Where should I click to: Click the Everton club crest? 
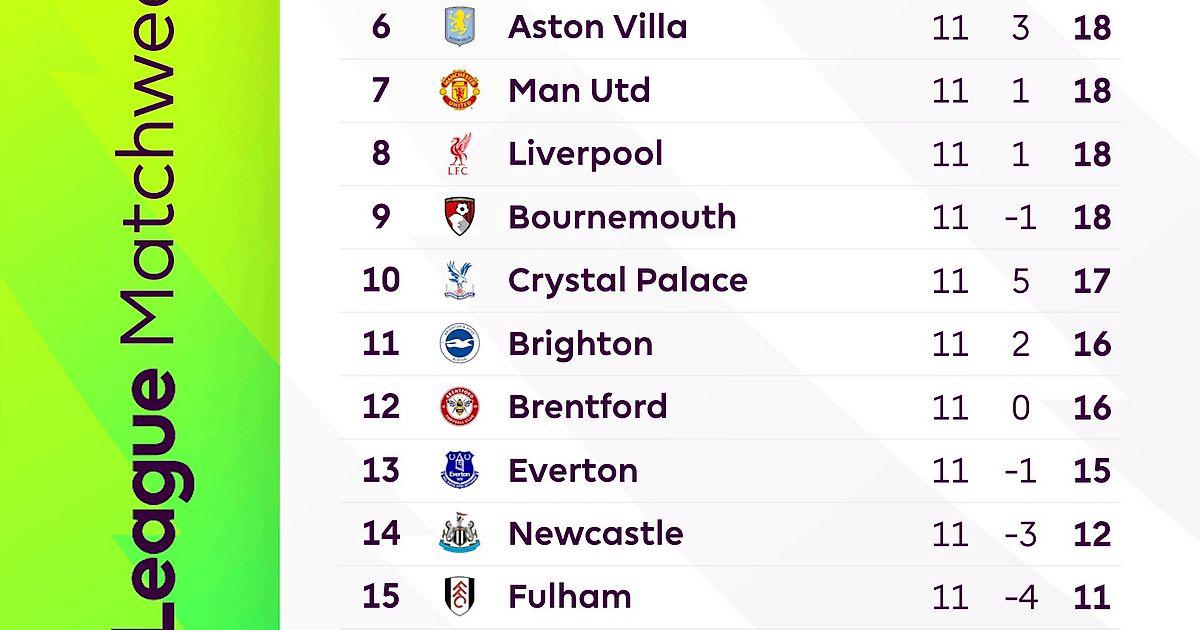click(460, 470)
